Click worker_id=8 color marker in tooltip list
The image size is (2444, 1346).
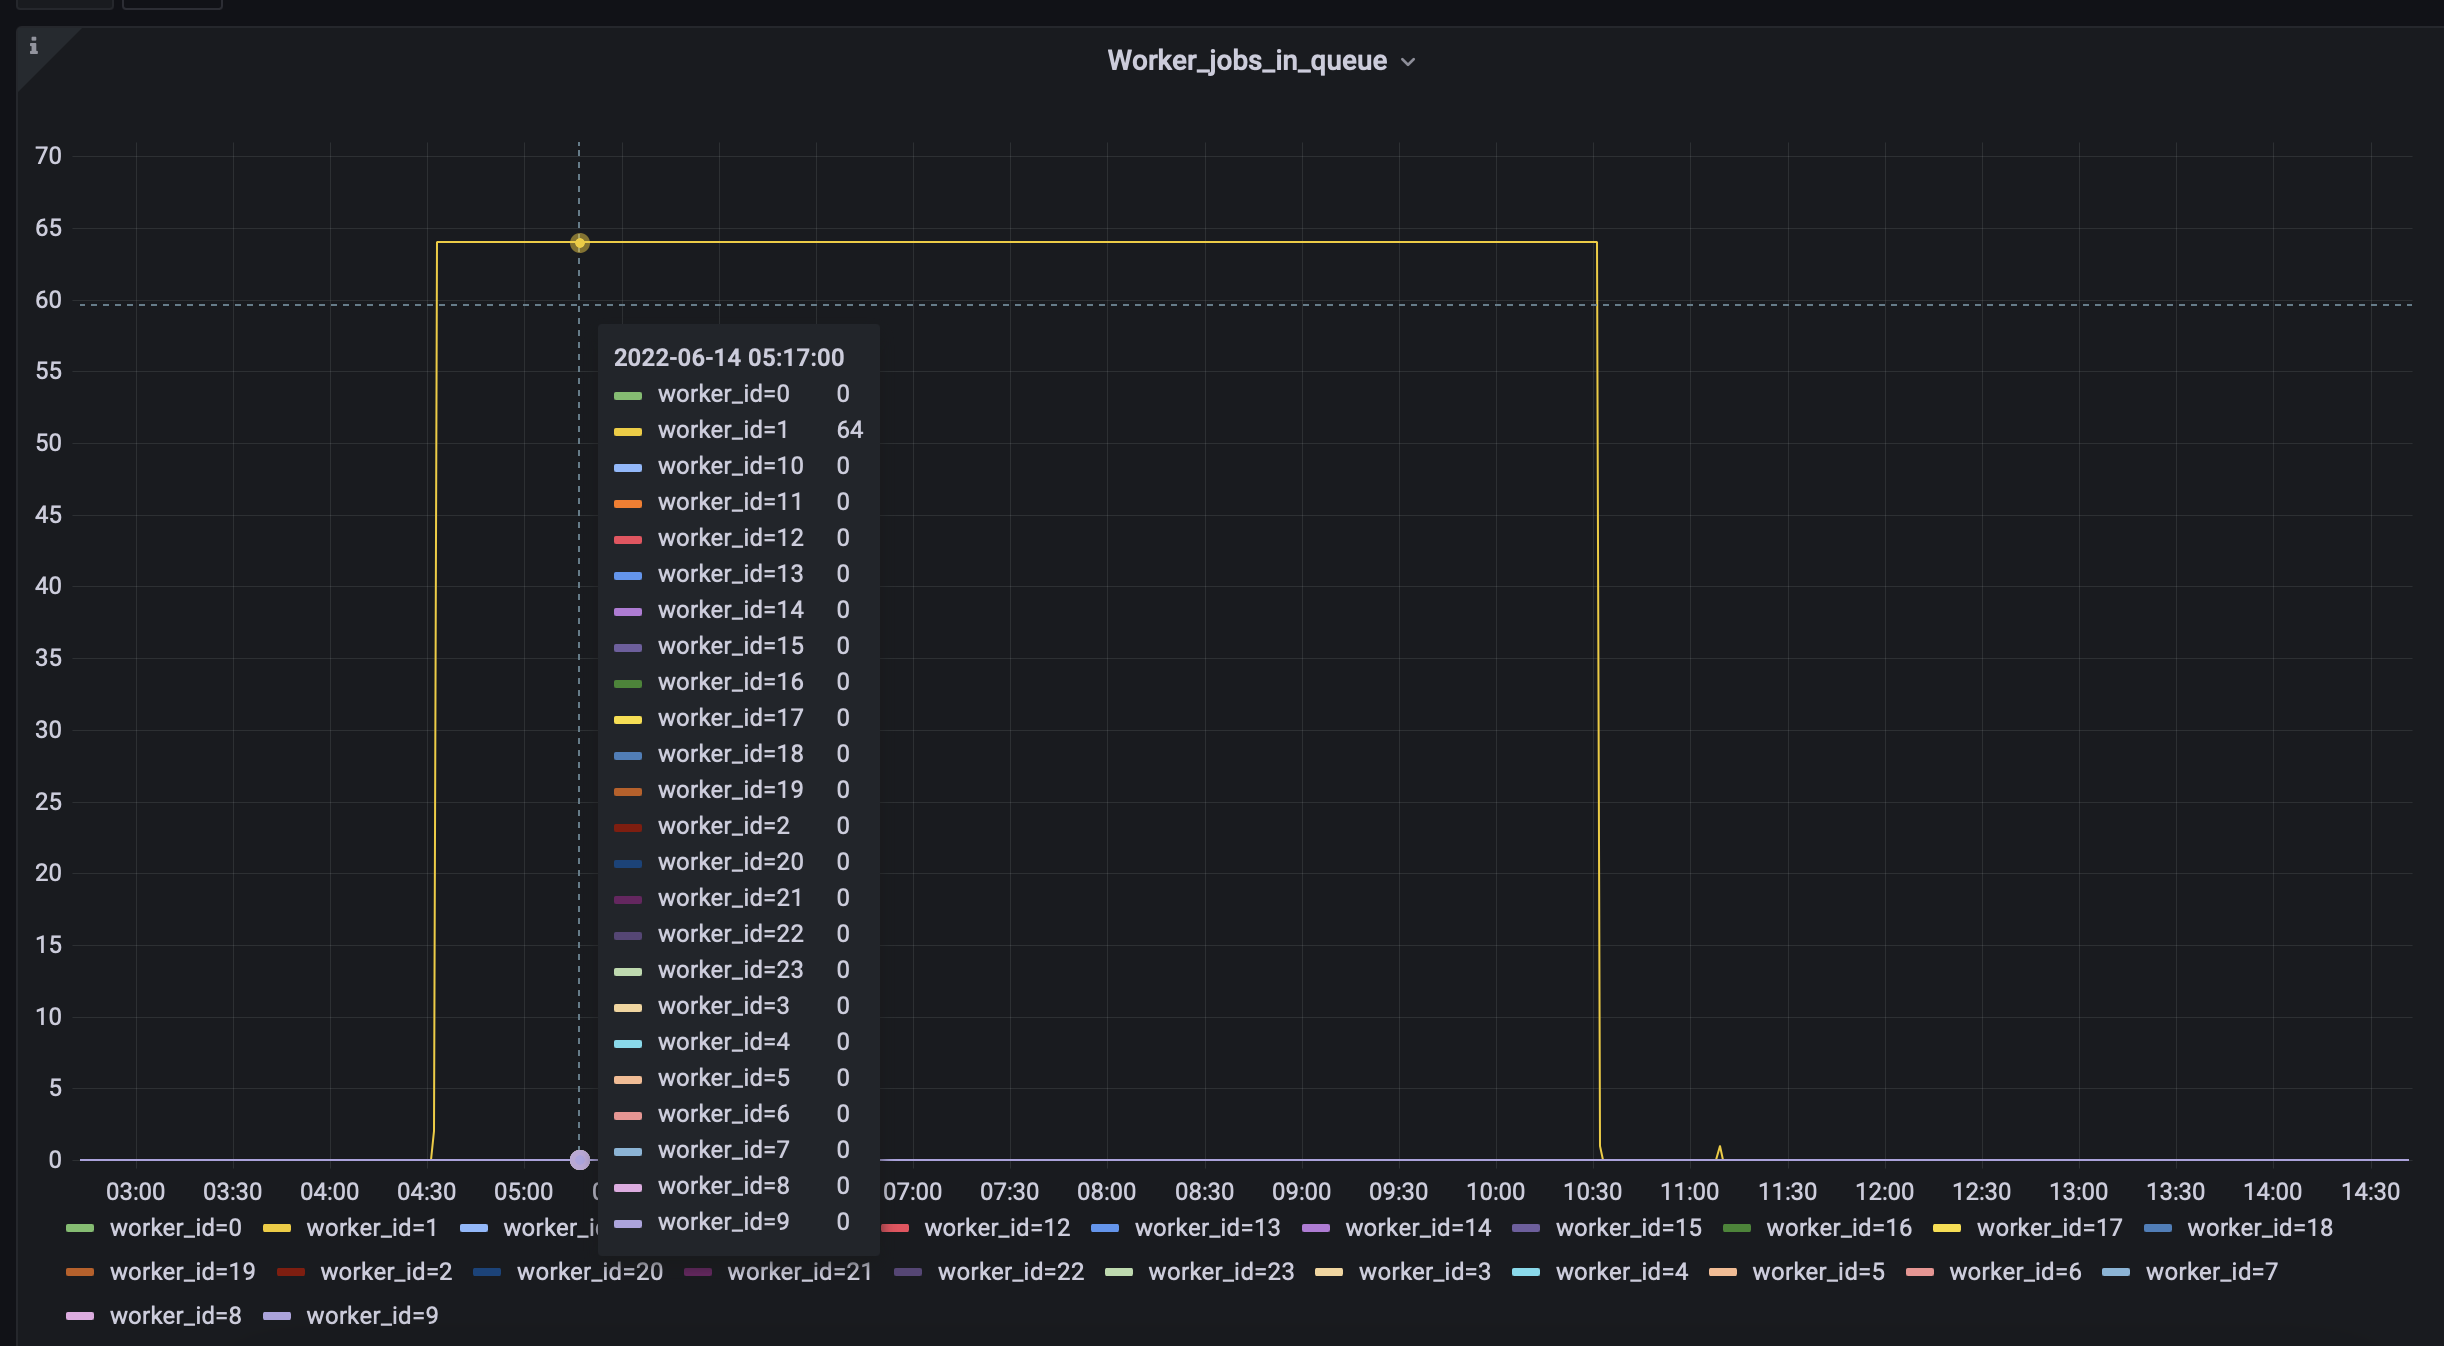tap(628, 1186)
